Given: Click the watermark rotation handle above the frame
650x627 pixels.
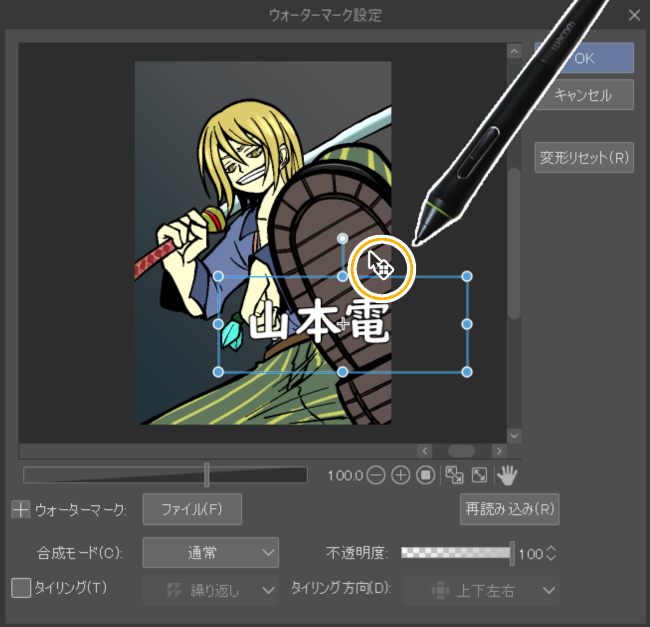Looking at the screenshot, I should (x=342, y=238).
